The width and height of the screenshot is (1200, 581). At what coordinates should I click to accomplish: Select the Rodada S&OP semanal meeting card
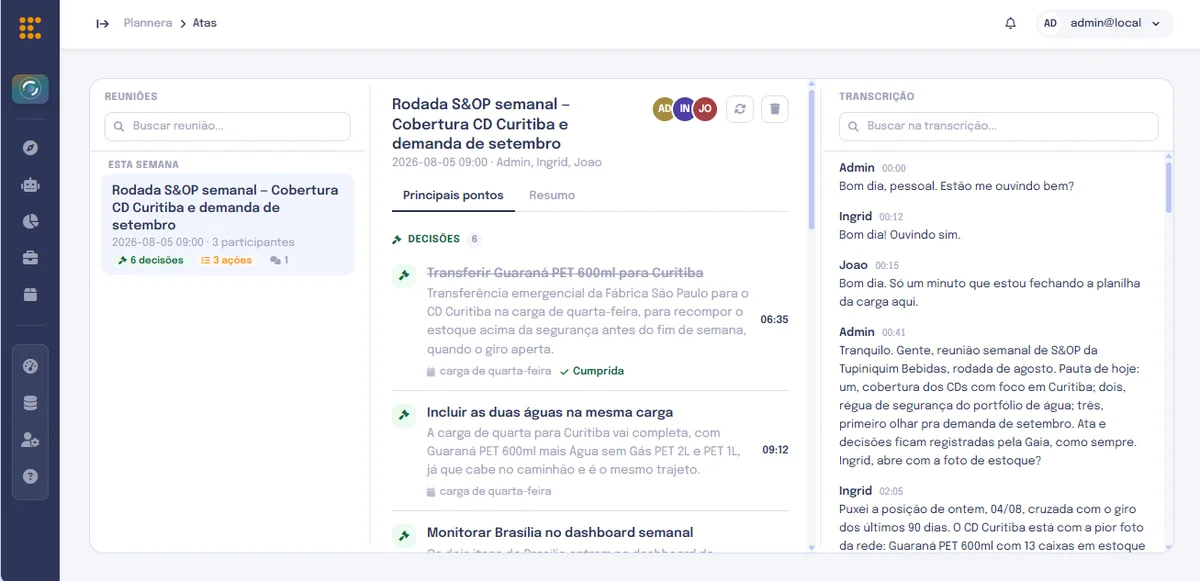[x=228, y=225]
